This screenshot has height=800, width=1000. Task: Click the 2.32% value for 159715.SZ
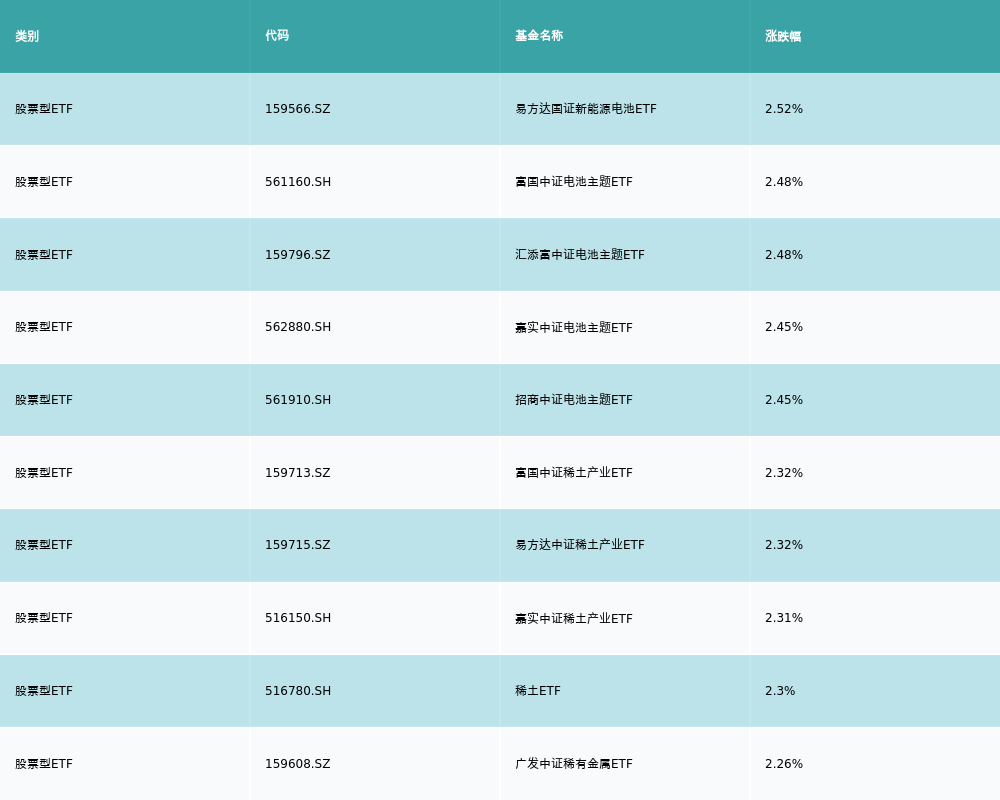click(784, 545)
